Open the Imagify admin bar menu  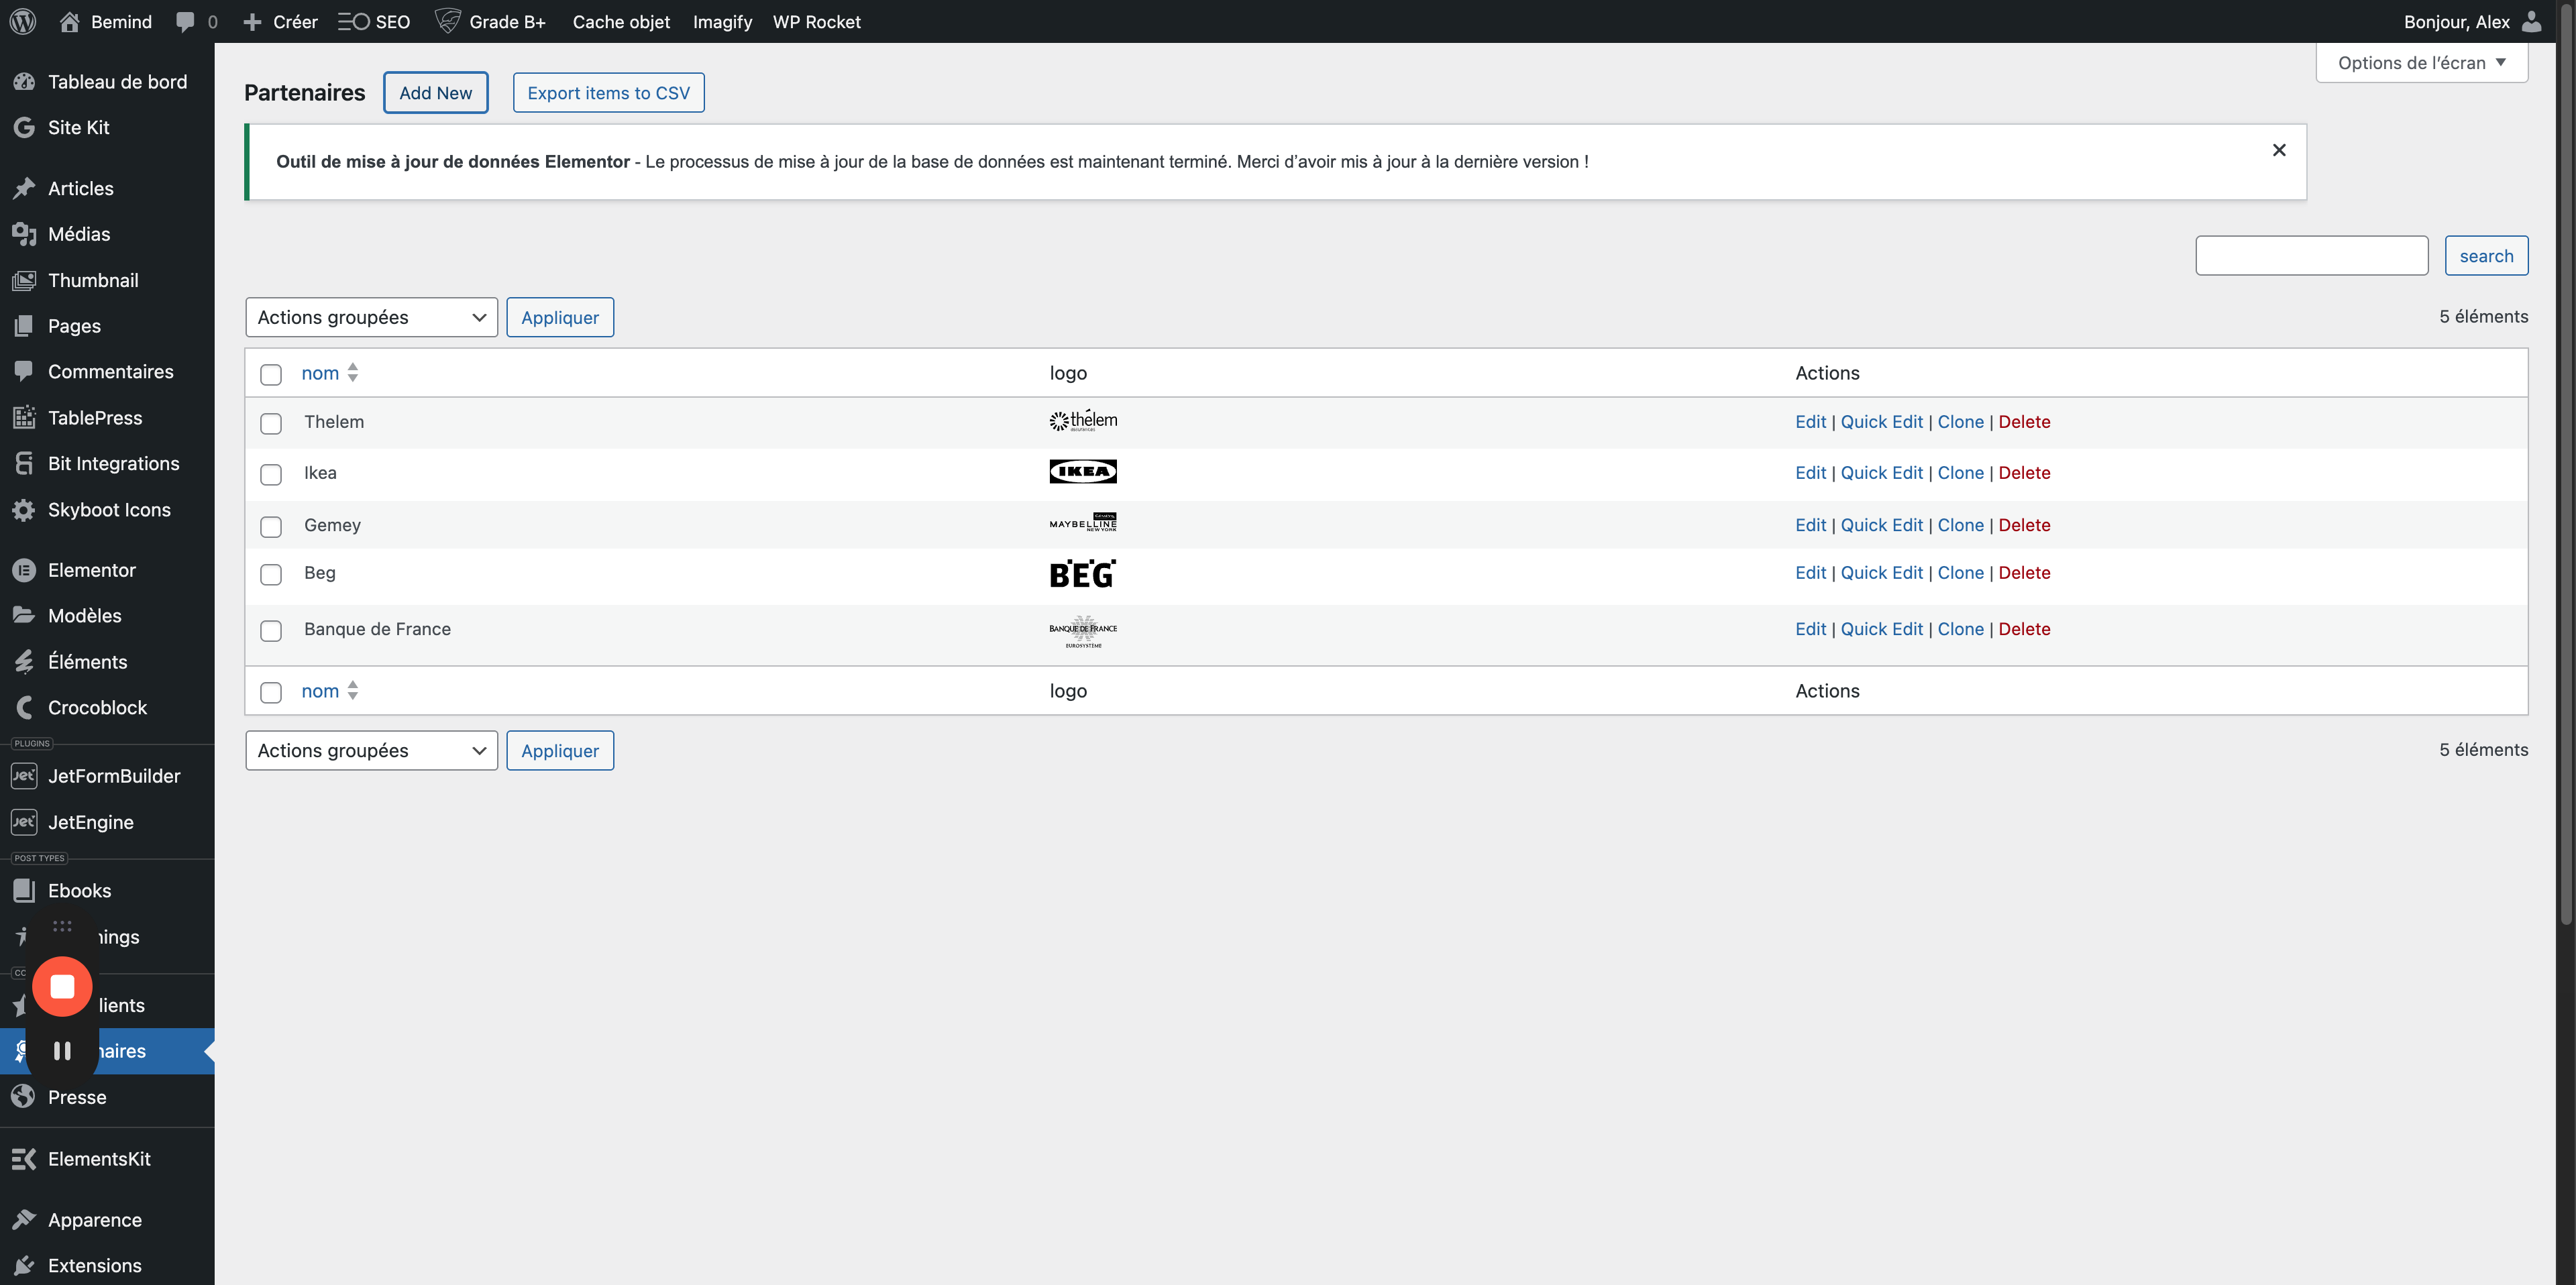pos(722,22)
